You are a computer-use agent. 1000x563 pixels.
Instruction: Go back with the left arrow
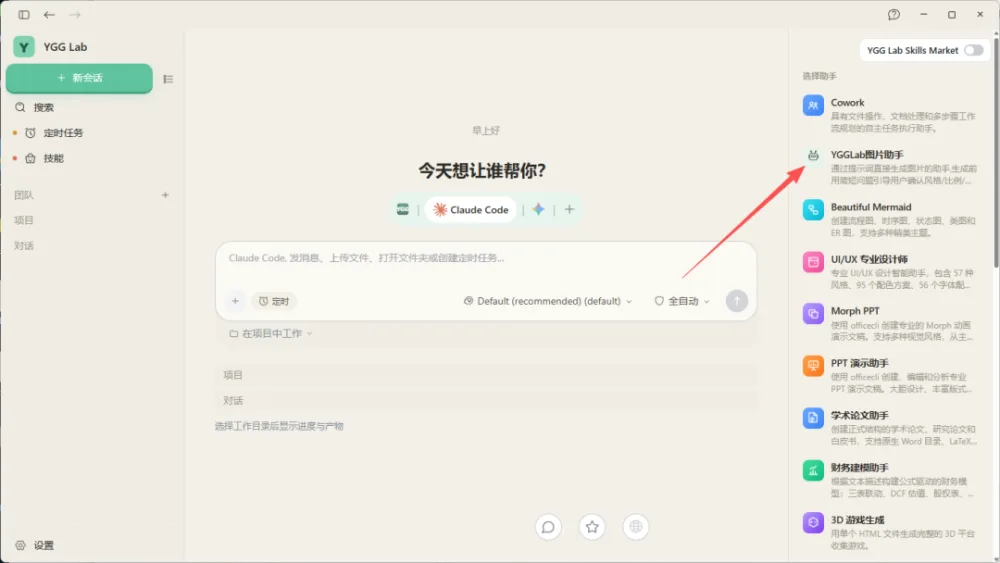pos(49,15)
